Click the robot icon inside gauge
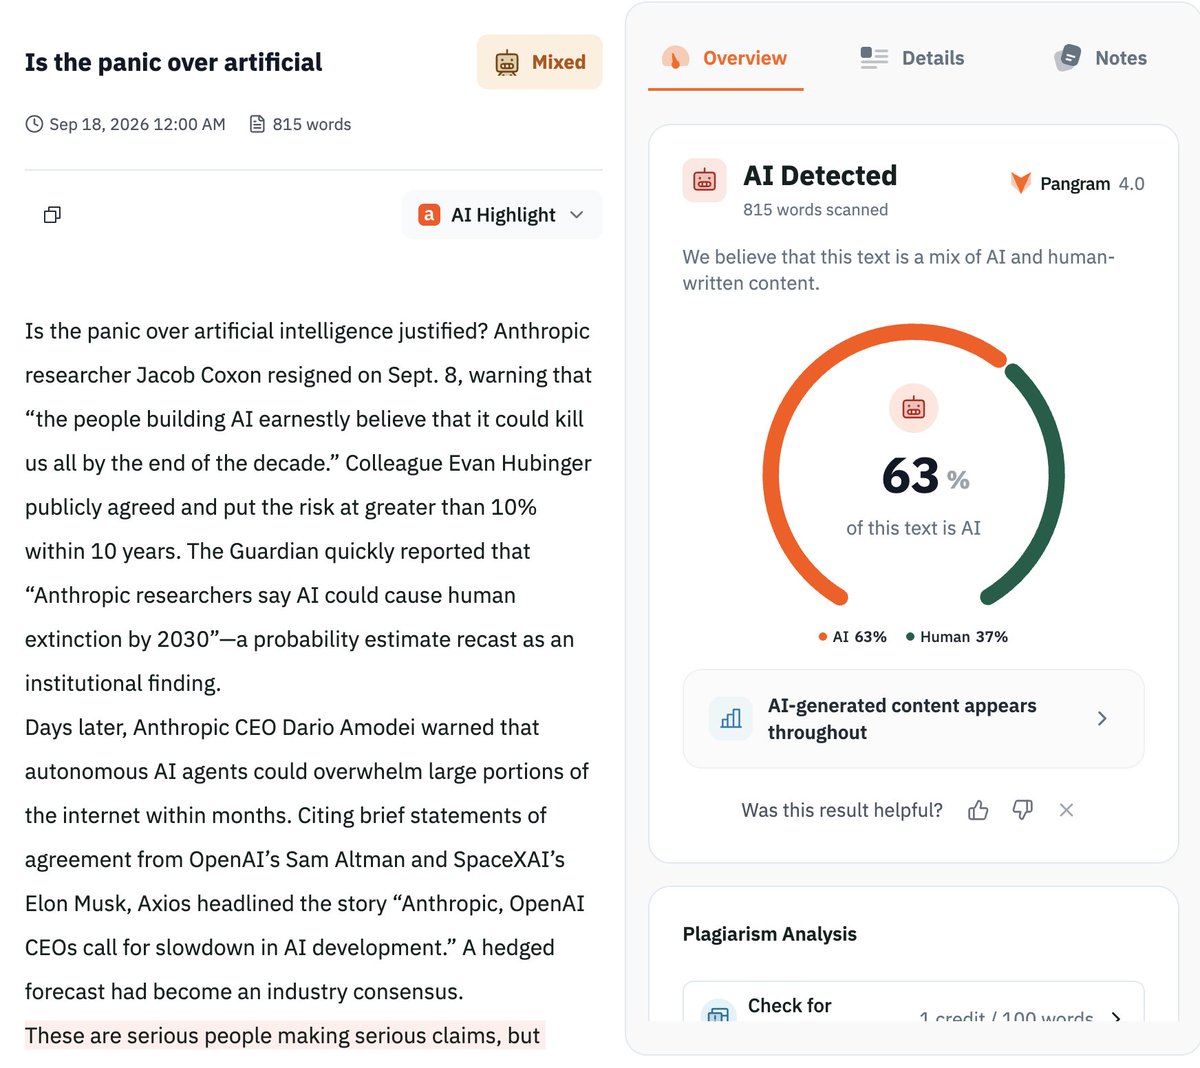 (x=913, y=408)
